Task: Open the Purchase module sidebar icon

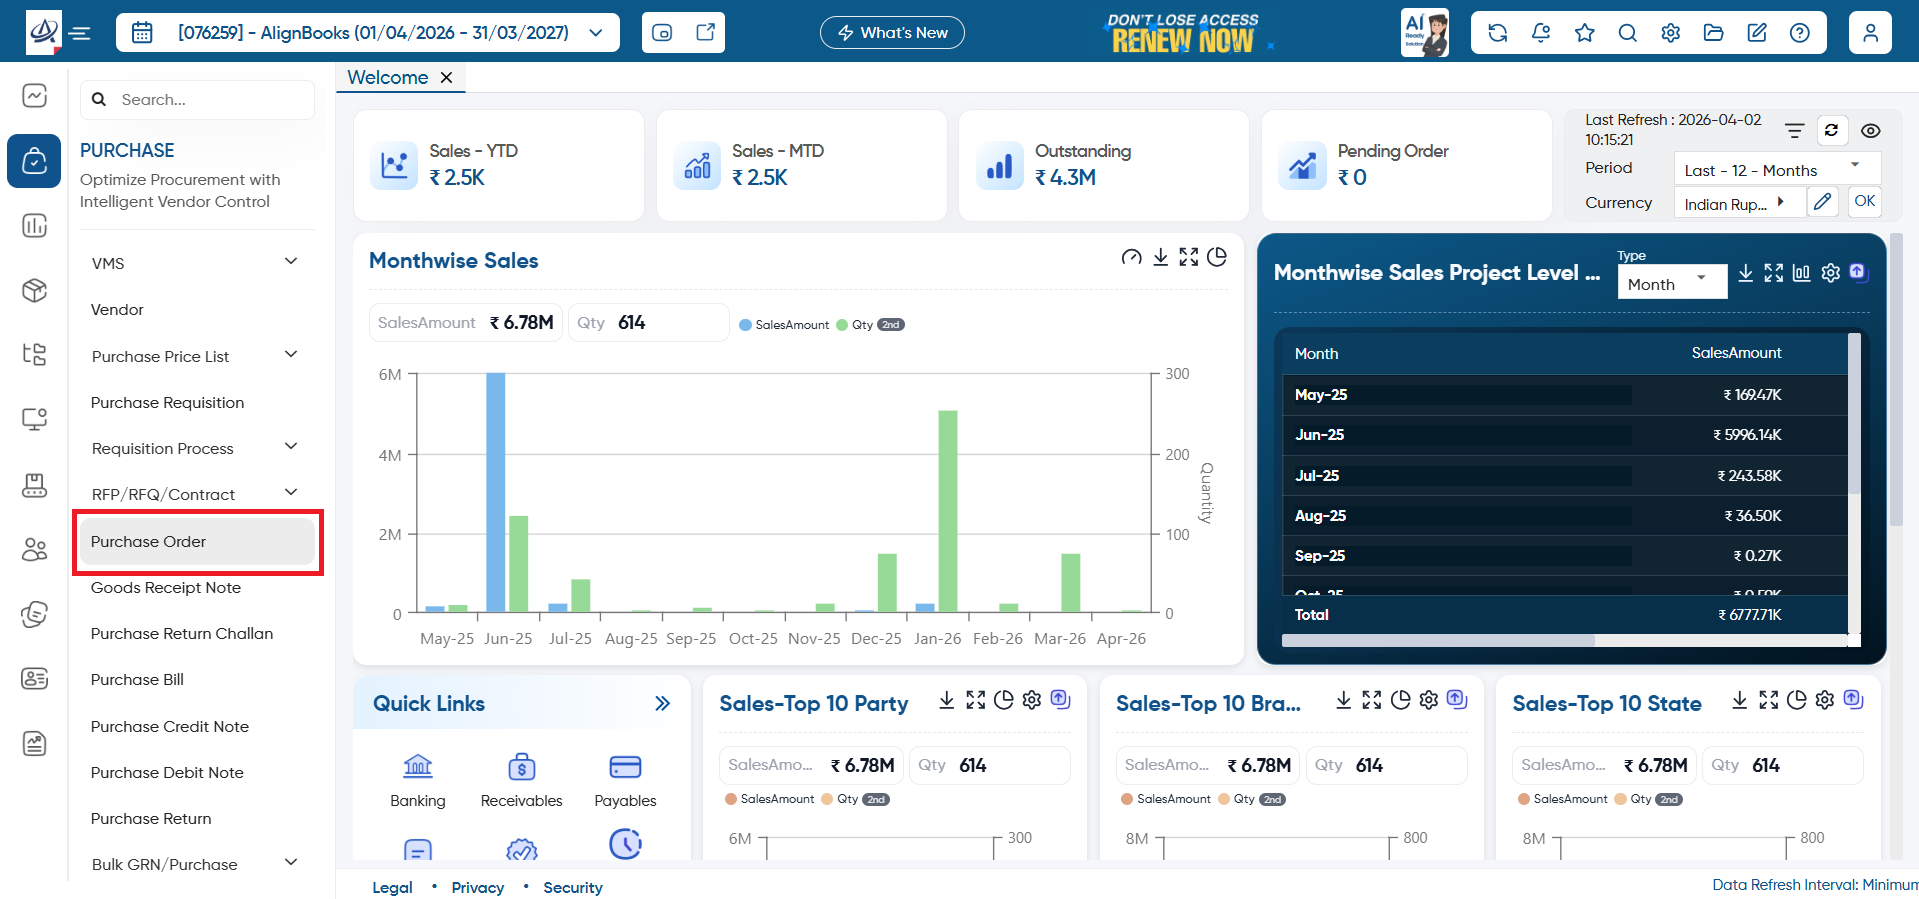Action: (34, 161)
